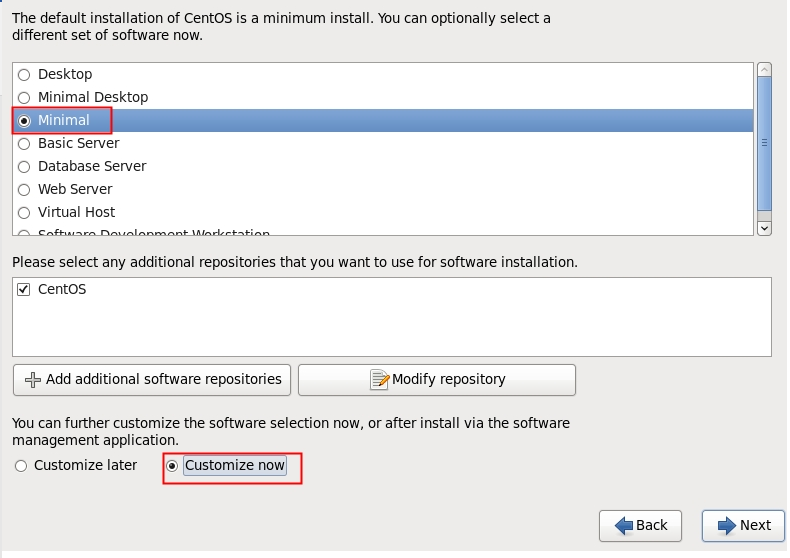Select the Virtual Host radio button

click(x=24, y=213)
